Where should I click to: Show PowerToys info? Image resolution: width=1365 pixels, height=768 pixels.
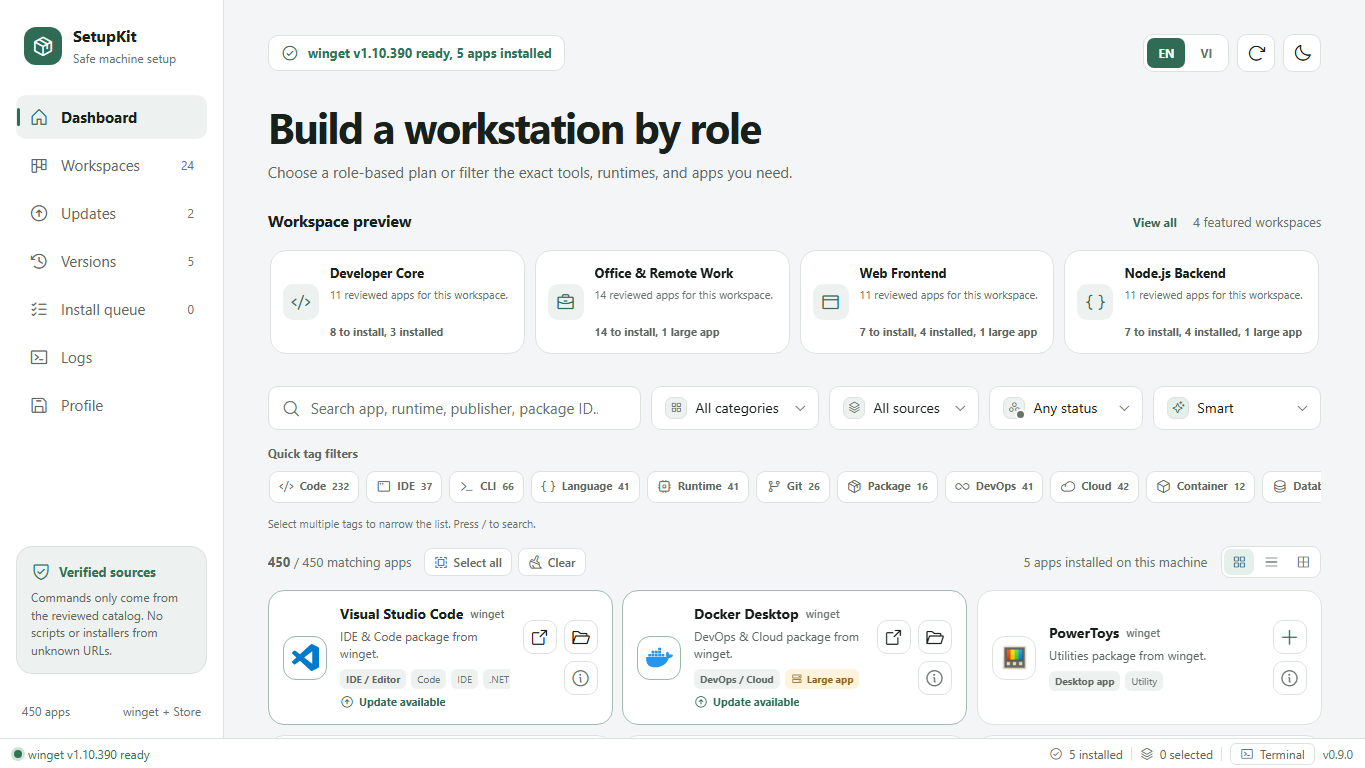pos(1289,678)
